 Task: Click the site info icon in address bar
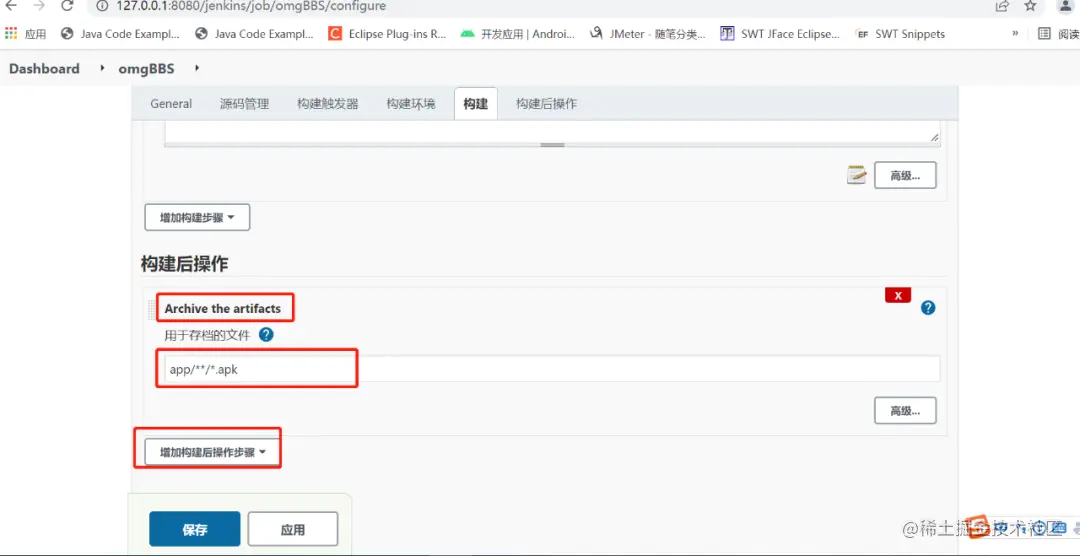point(103,6)
